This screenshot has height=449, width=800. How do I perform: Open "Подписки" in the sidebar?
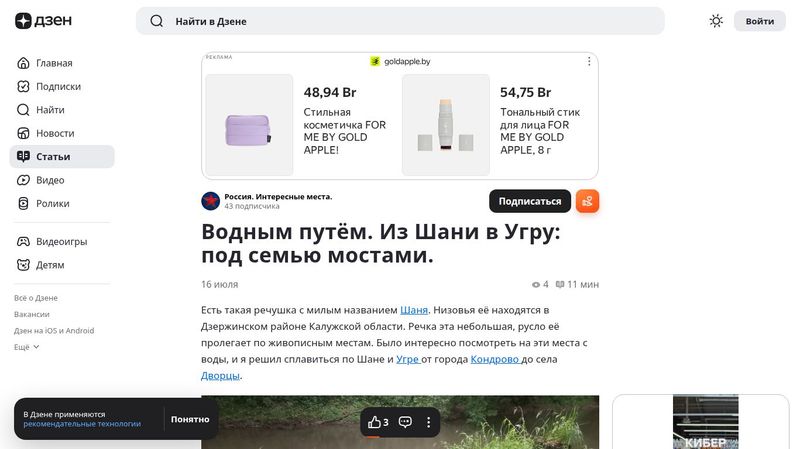click(58, 86)
